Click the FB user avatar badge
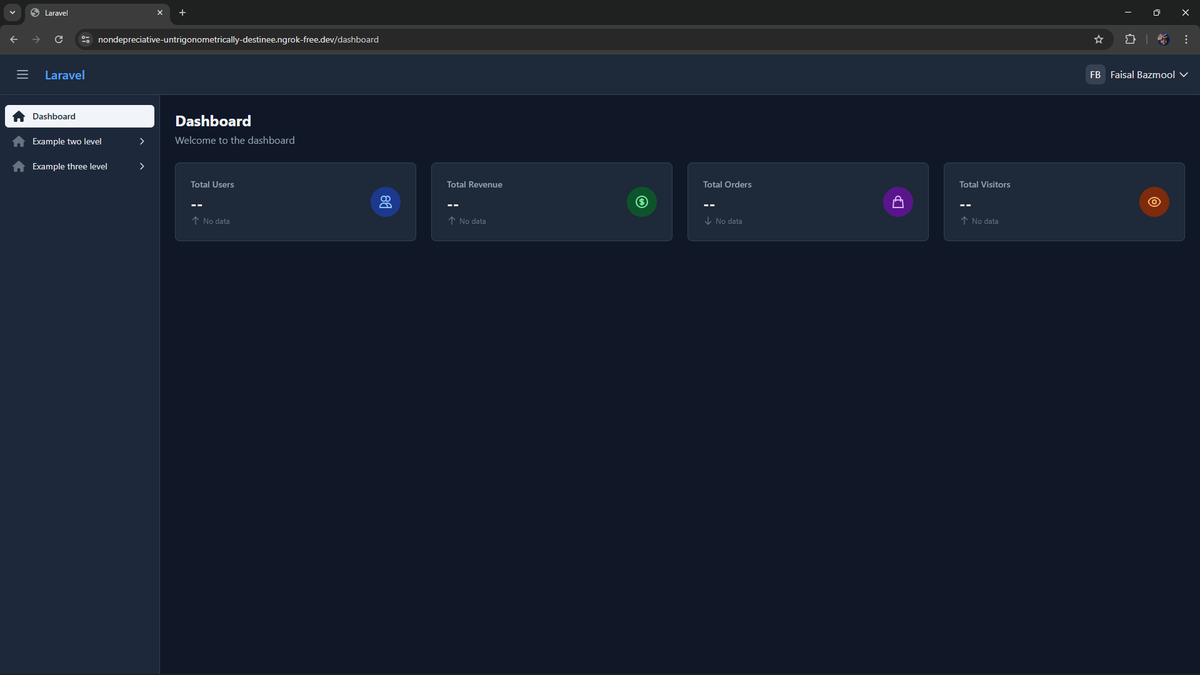1200x675 pixels. 1095,75
